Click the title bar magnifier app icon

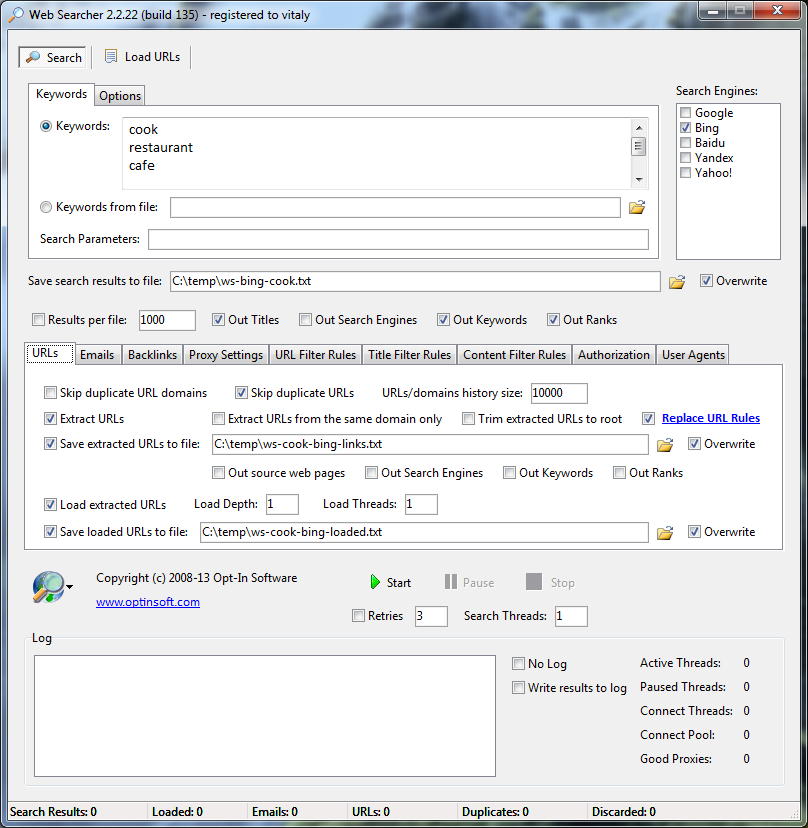point(16,15)
